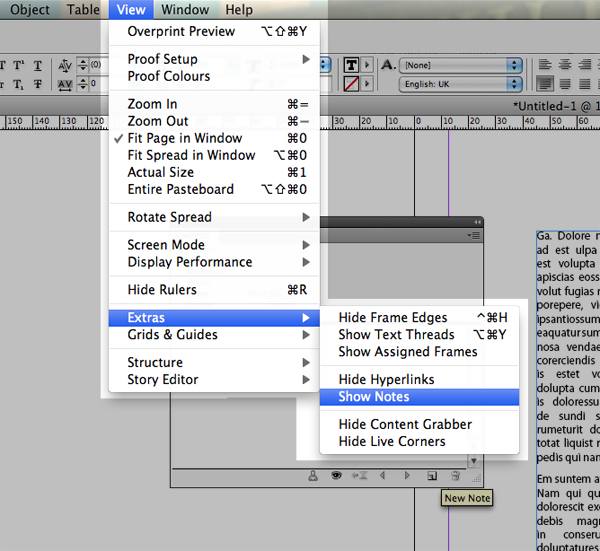
Task: Expand the Rotate Spread submenu
Action: pyautogui.click(x=214, y=217)
